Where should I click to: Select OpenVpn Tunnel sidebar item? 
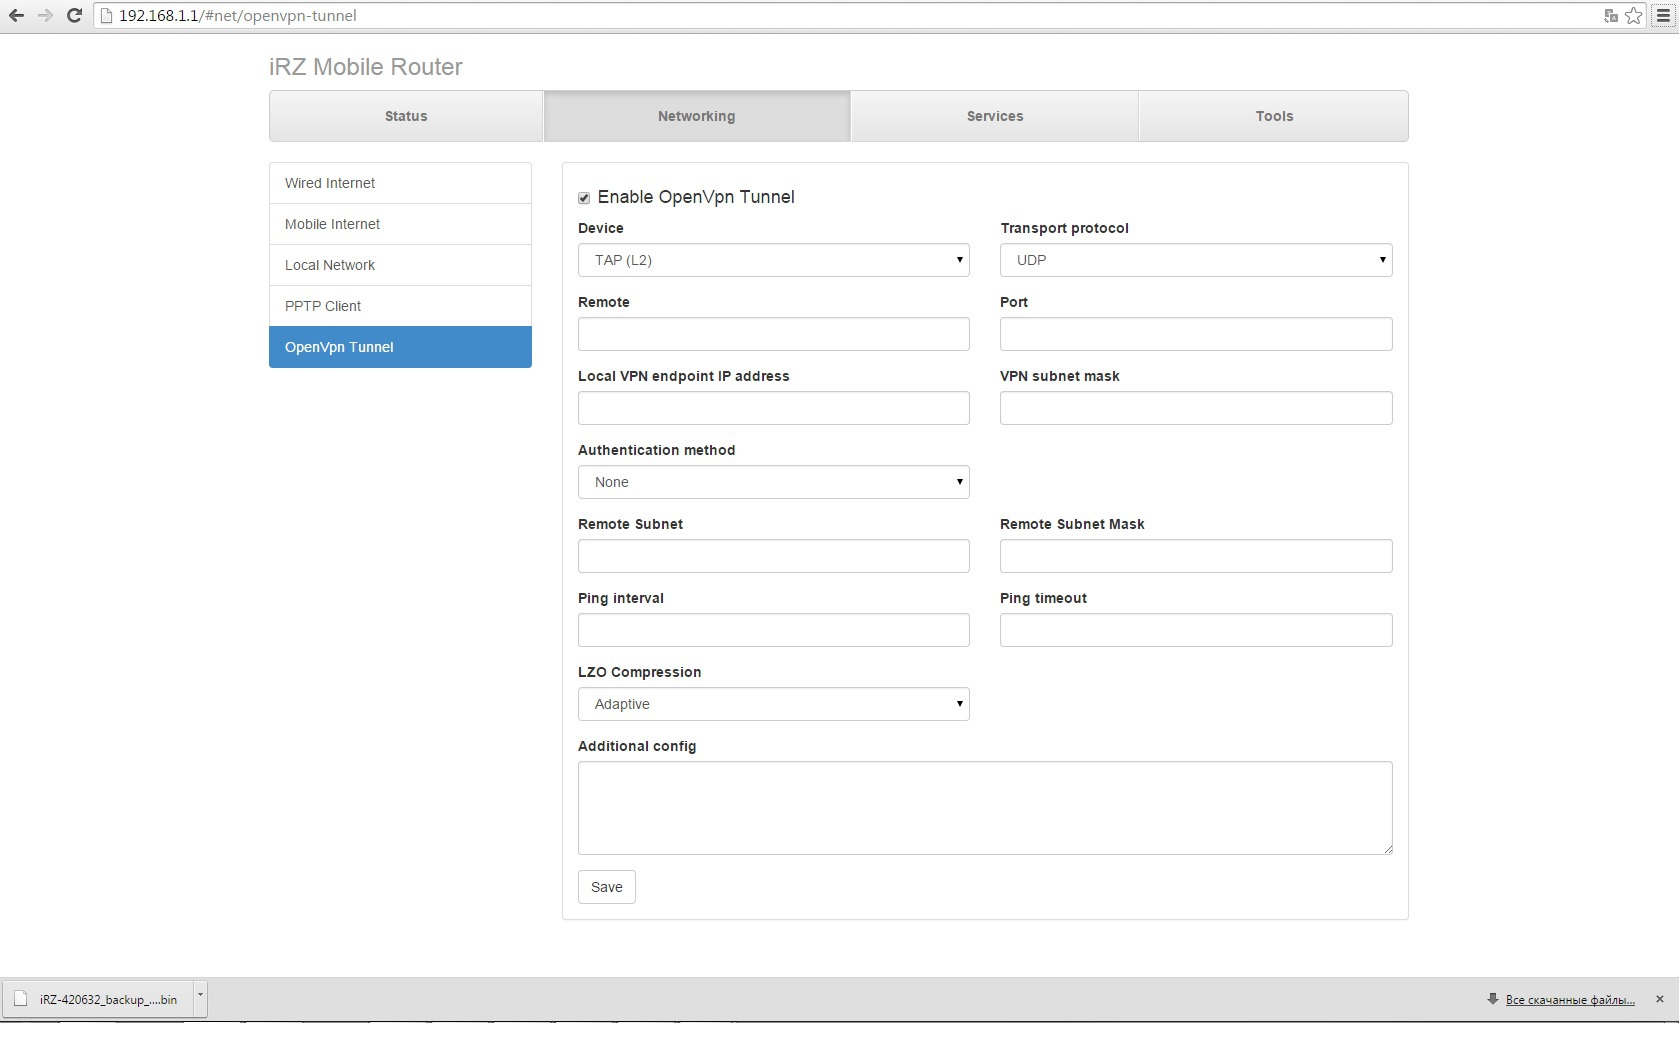[400, 347]
